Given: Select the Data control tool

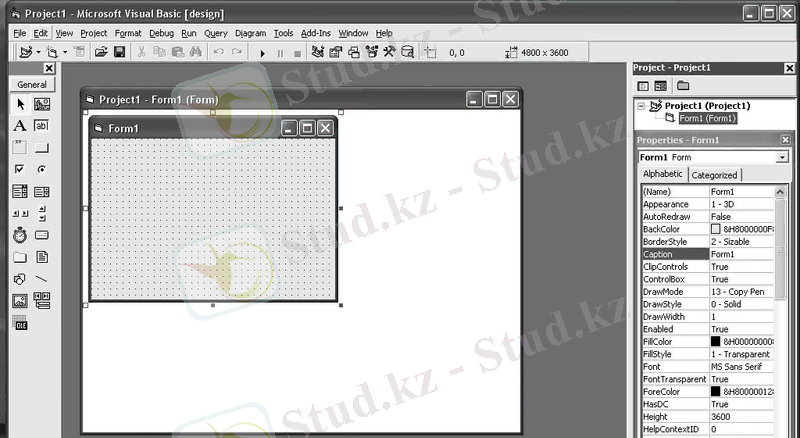Looking at the screenshot, I should 42,301.
